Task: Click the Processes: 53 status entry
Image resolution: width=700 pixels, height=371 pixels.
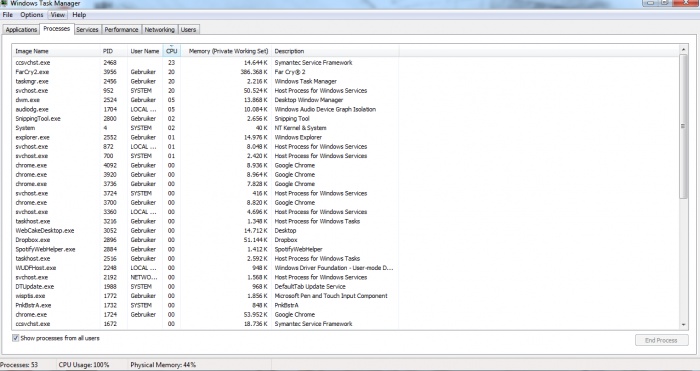Action: coord(19,365)
